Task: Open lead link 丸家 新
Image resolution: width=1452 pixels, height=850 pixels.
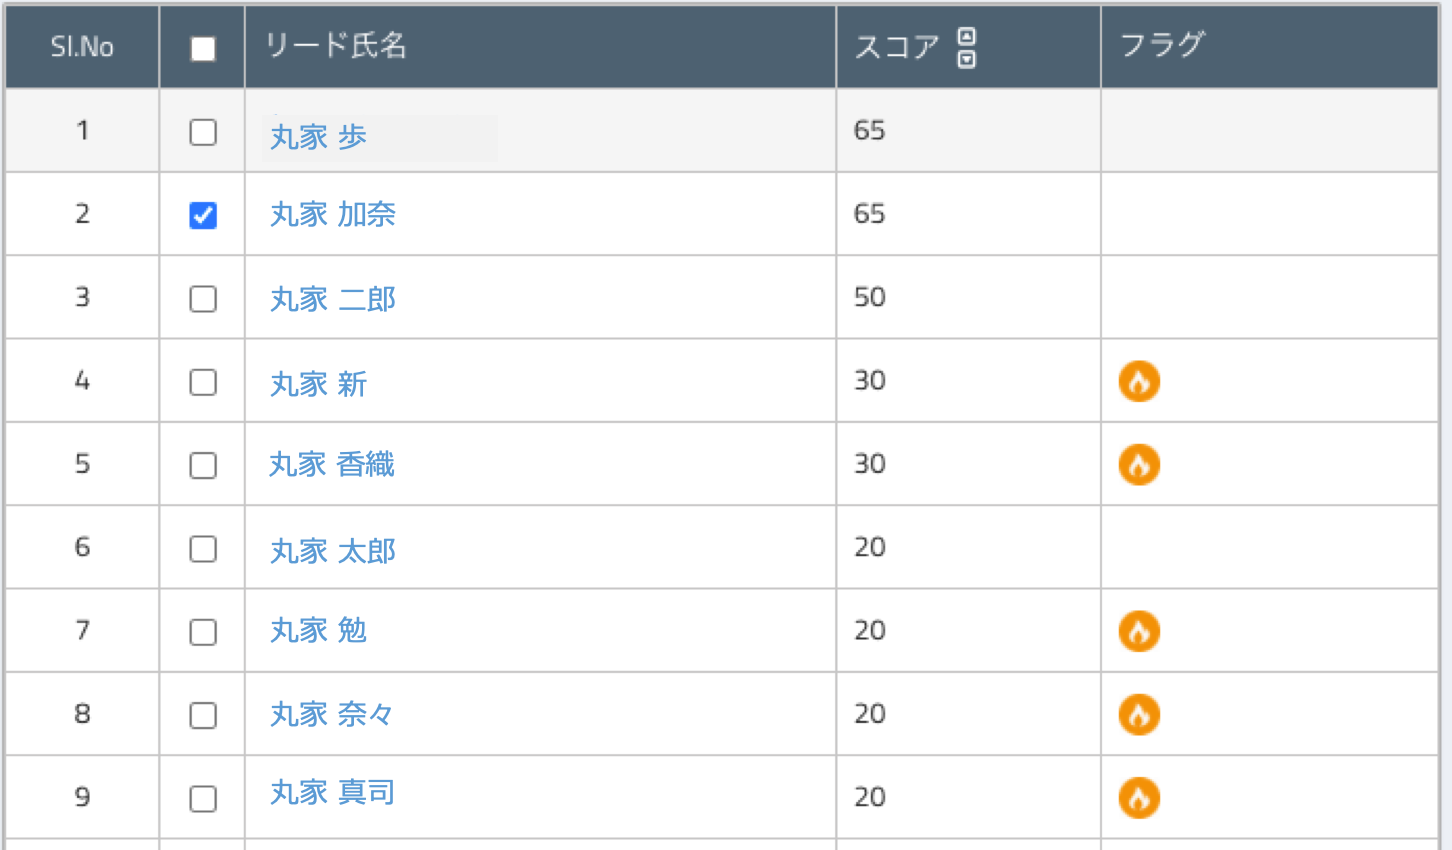Action: (319, 383)
